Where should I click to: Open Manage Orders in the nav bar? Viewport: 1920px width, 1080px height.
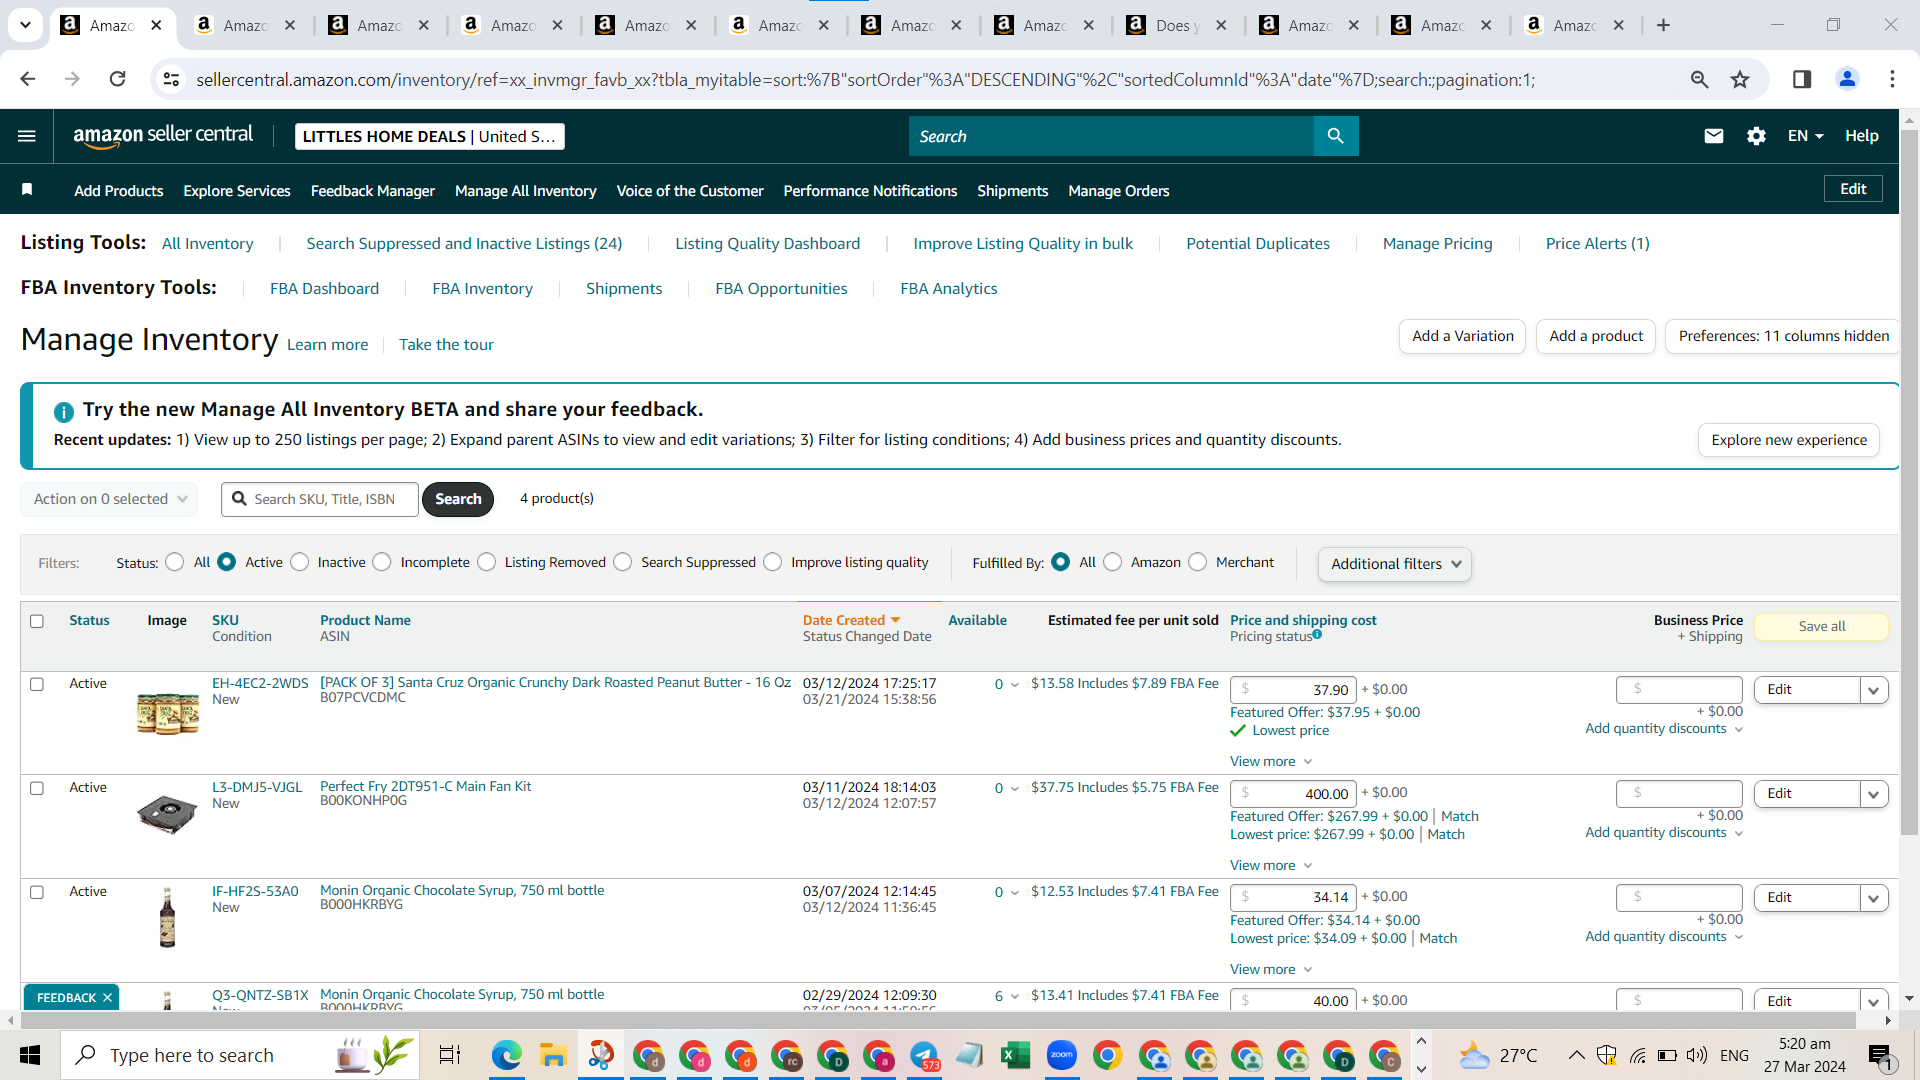tap(1118, 190)
